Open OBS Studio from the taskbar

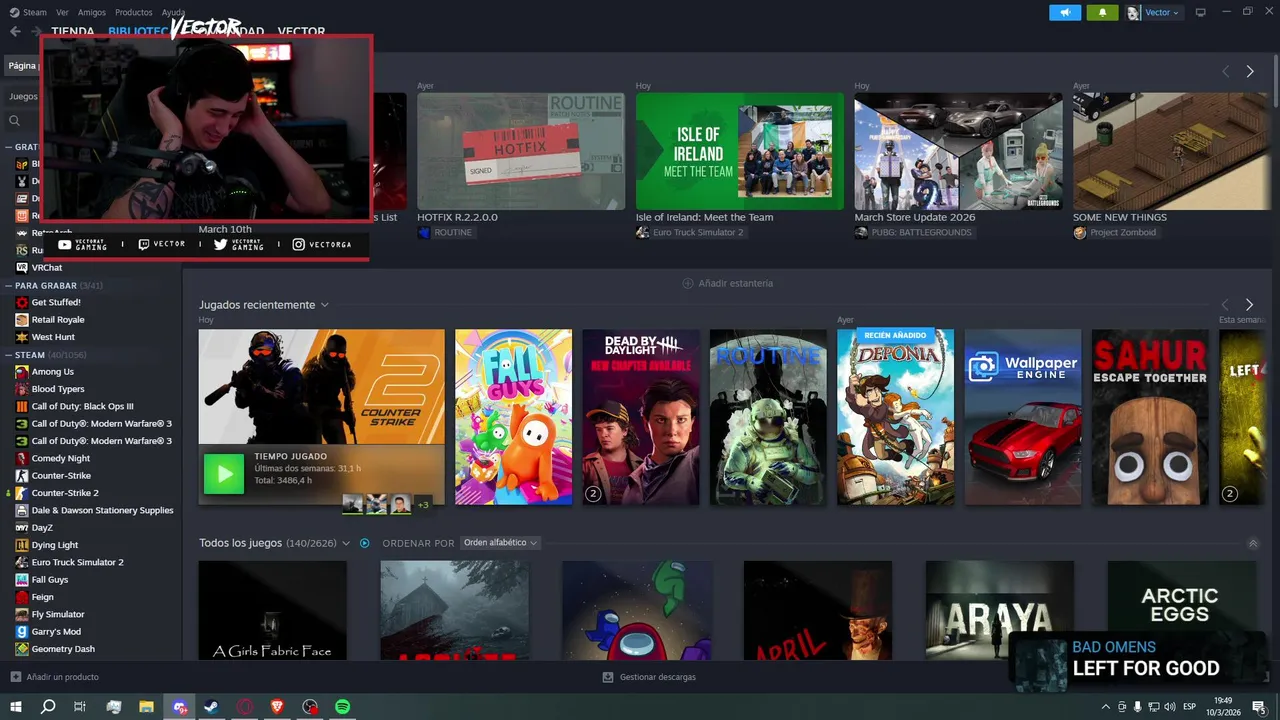point(310,707)
